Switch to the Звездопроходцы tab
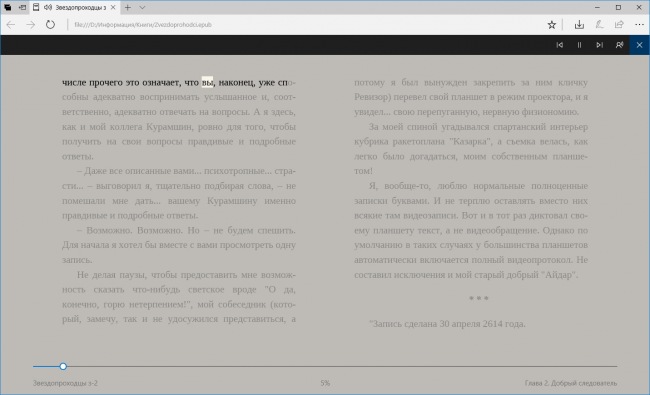650x395 pixels. 75,7
